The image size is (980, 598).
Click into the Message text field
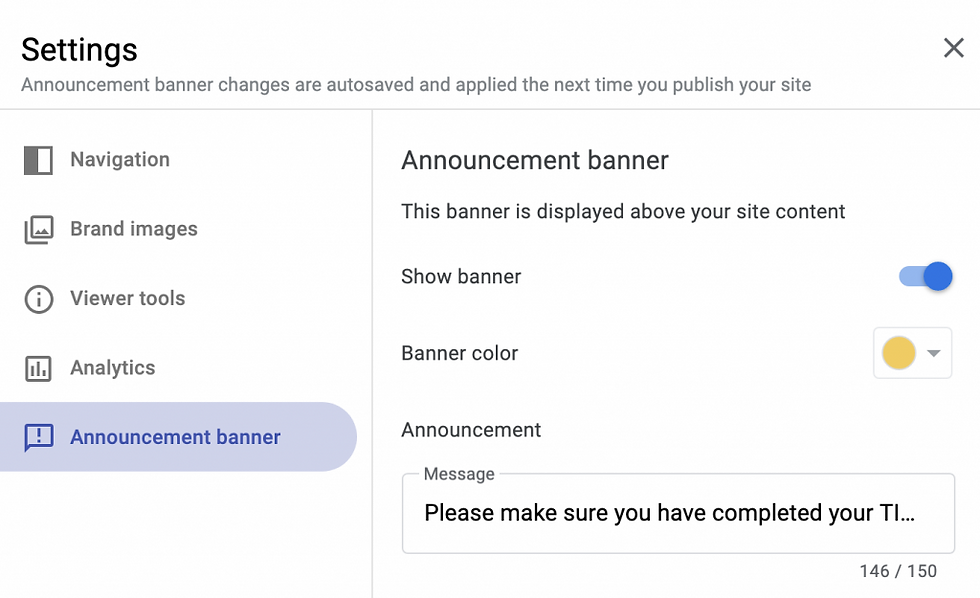tap(678, 513)
